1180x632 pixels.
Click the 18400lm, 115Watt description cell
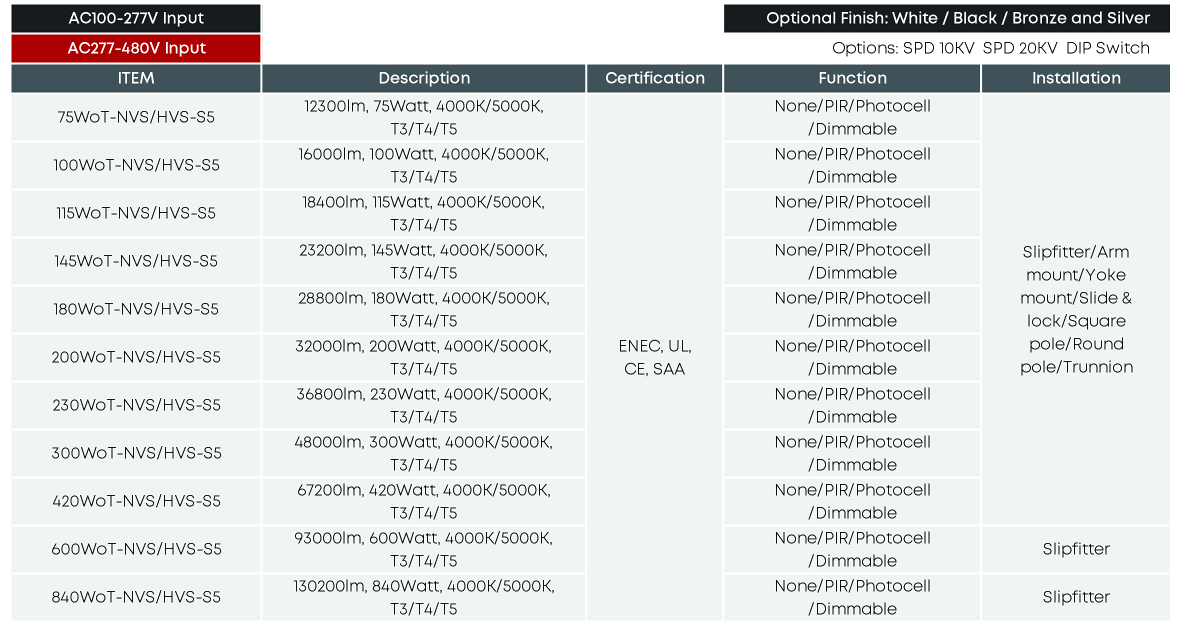(424, 213)
